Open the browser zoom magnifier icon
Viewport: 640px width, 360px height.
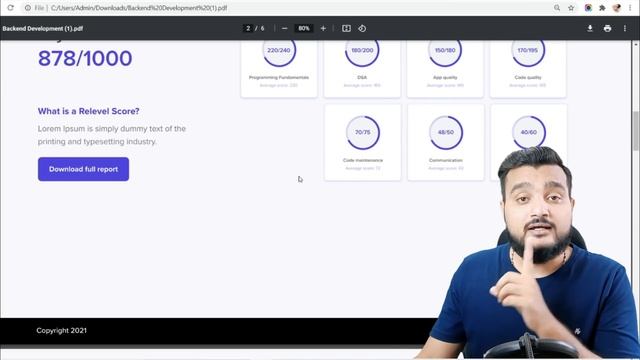[557, 8]
